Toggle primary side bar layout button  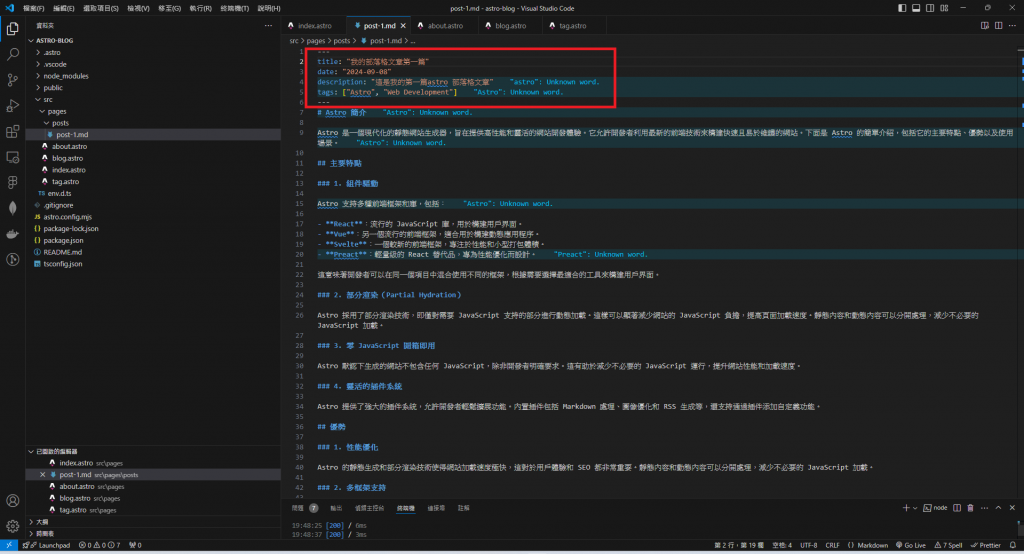pos(902,8)
